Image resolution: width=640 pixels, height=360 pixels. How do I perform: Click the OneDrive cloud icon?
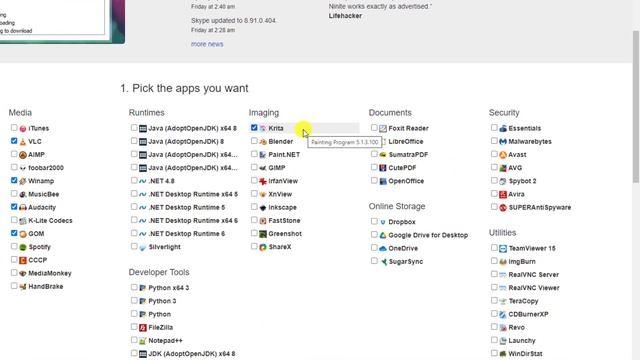pos(383,248)
